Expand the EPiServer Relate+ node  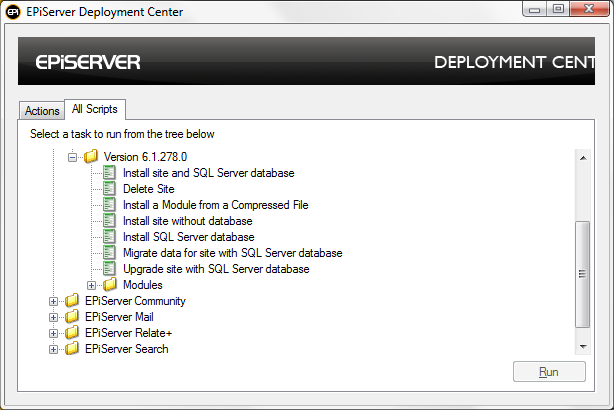pos(53,333)
